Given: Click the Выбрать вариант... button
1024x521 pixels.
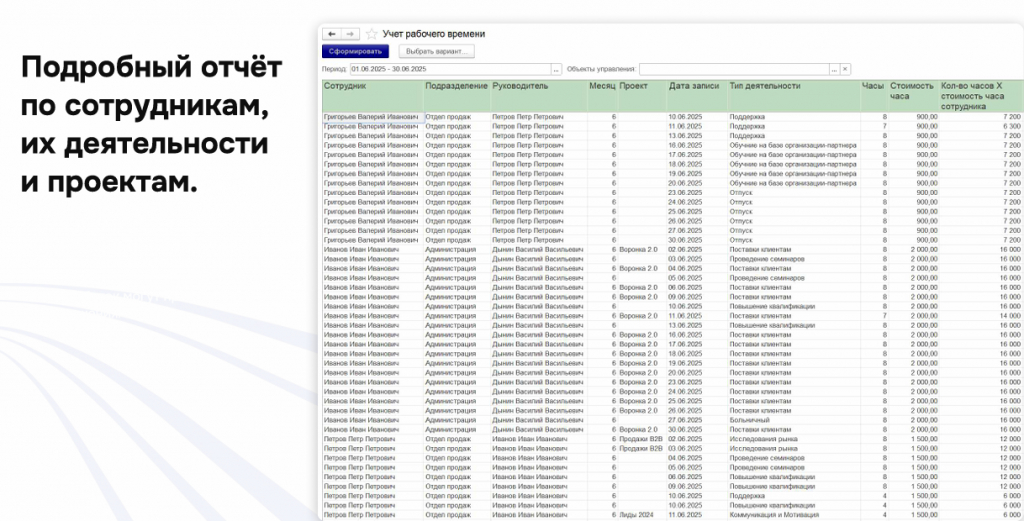Looking at the screenshot, I should (437, 52).
